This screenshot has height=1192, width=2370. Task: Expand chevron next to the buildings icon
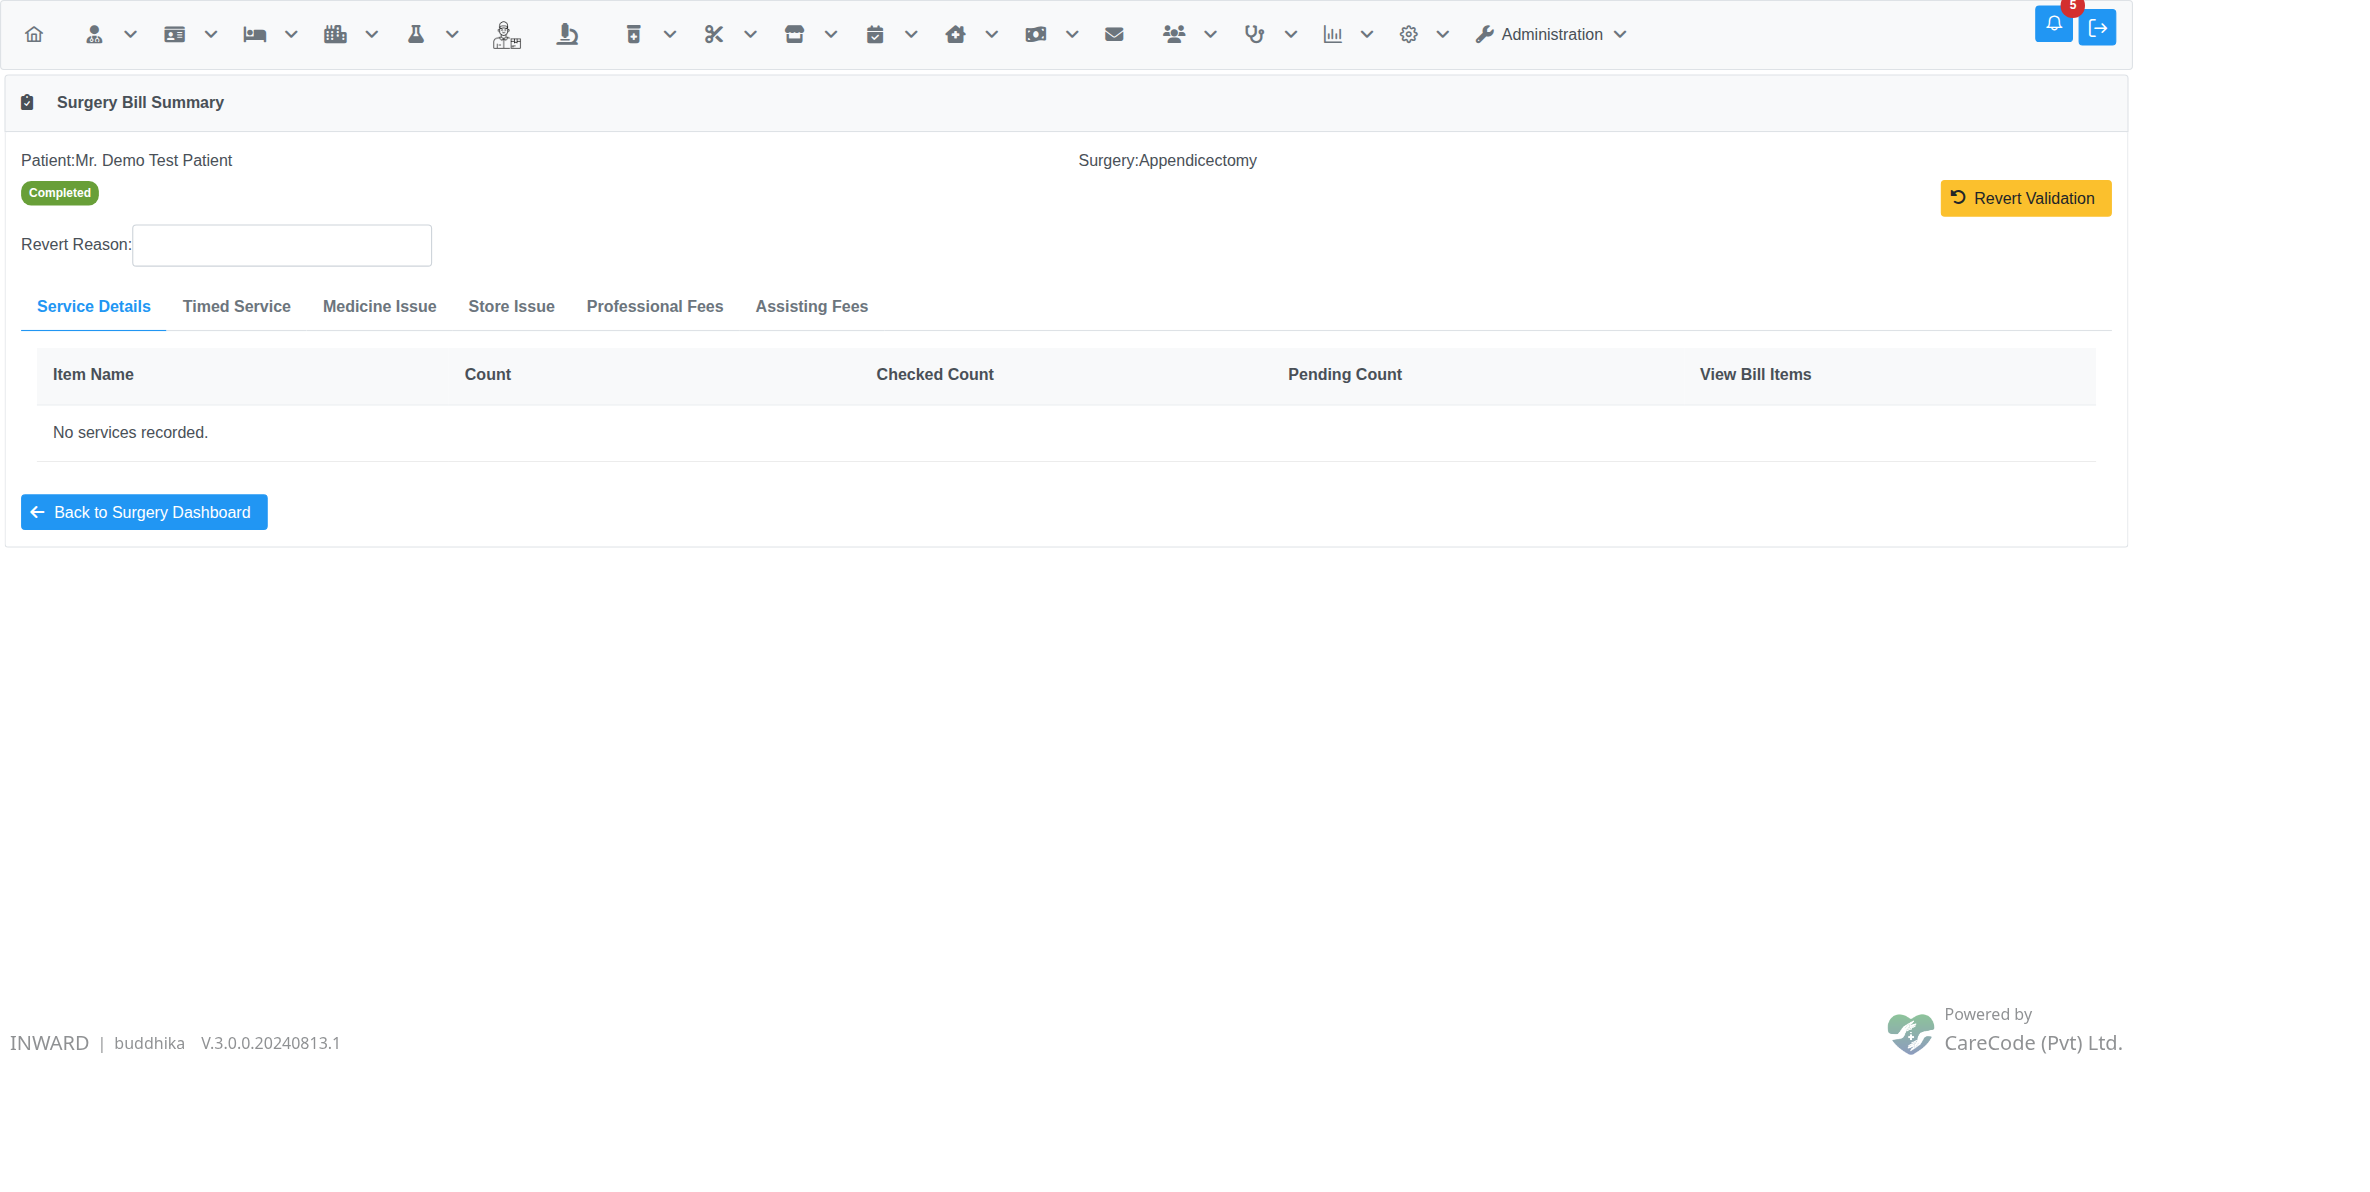pyautogui.click(x=372, y=34)
